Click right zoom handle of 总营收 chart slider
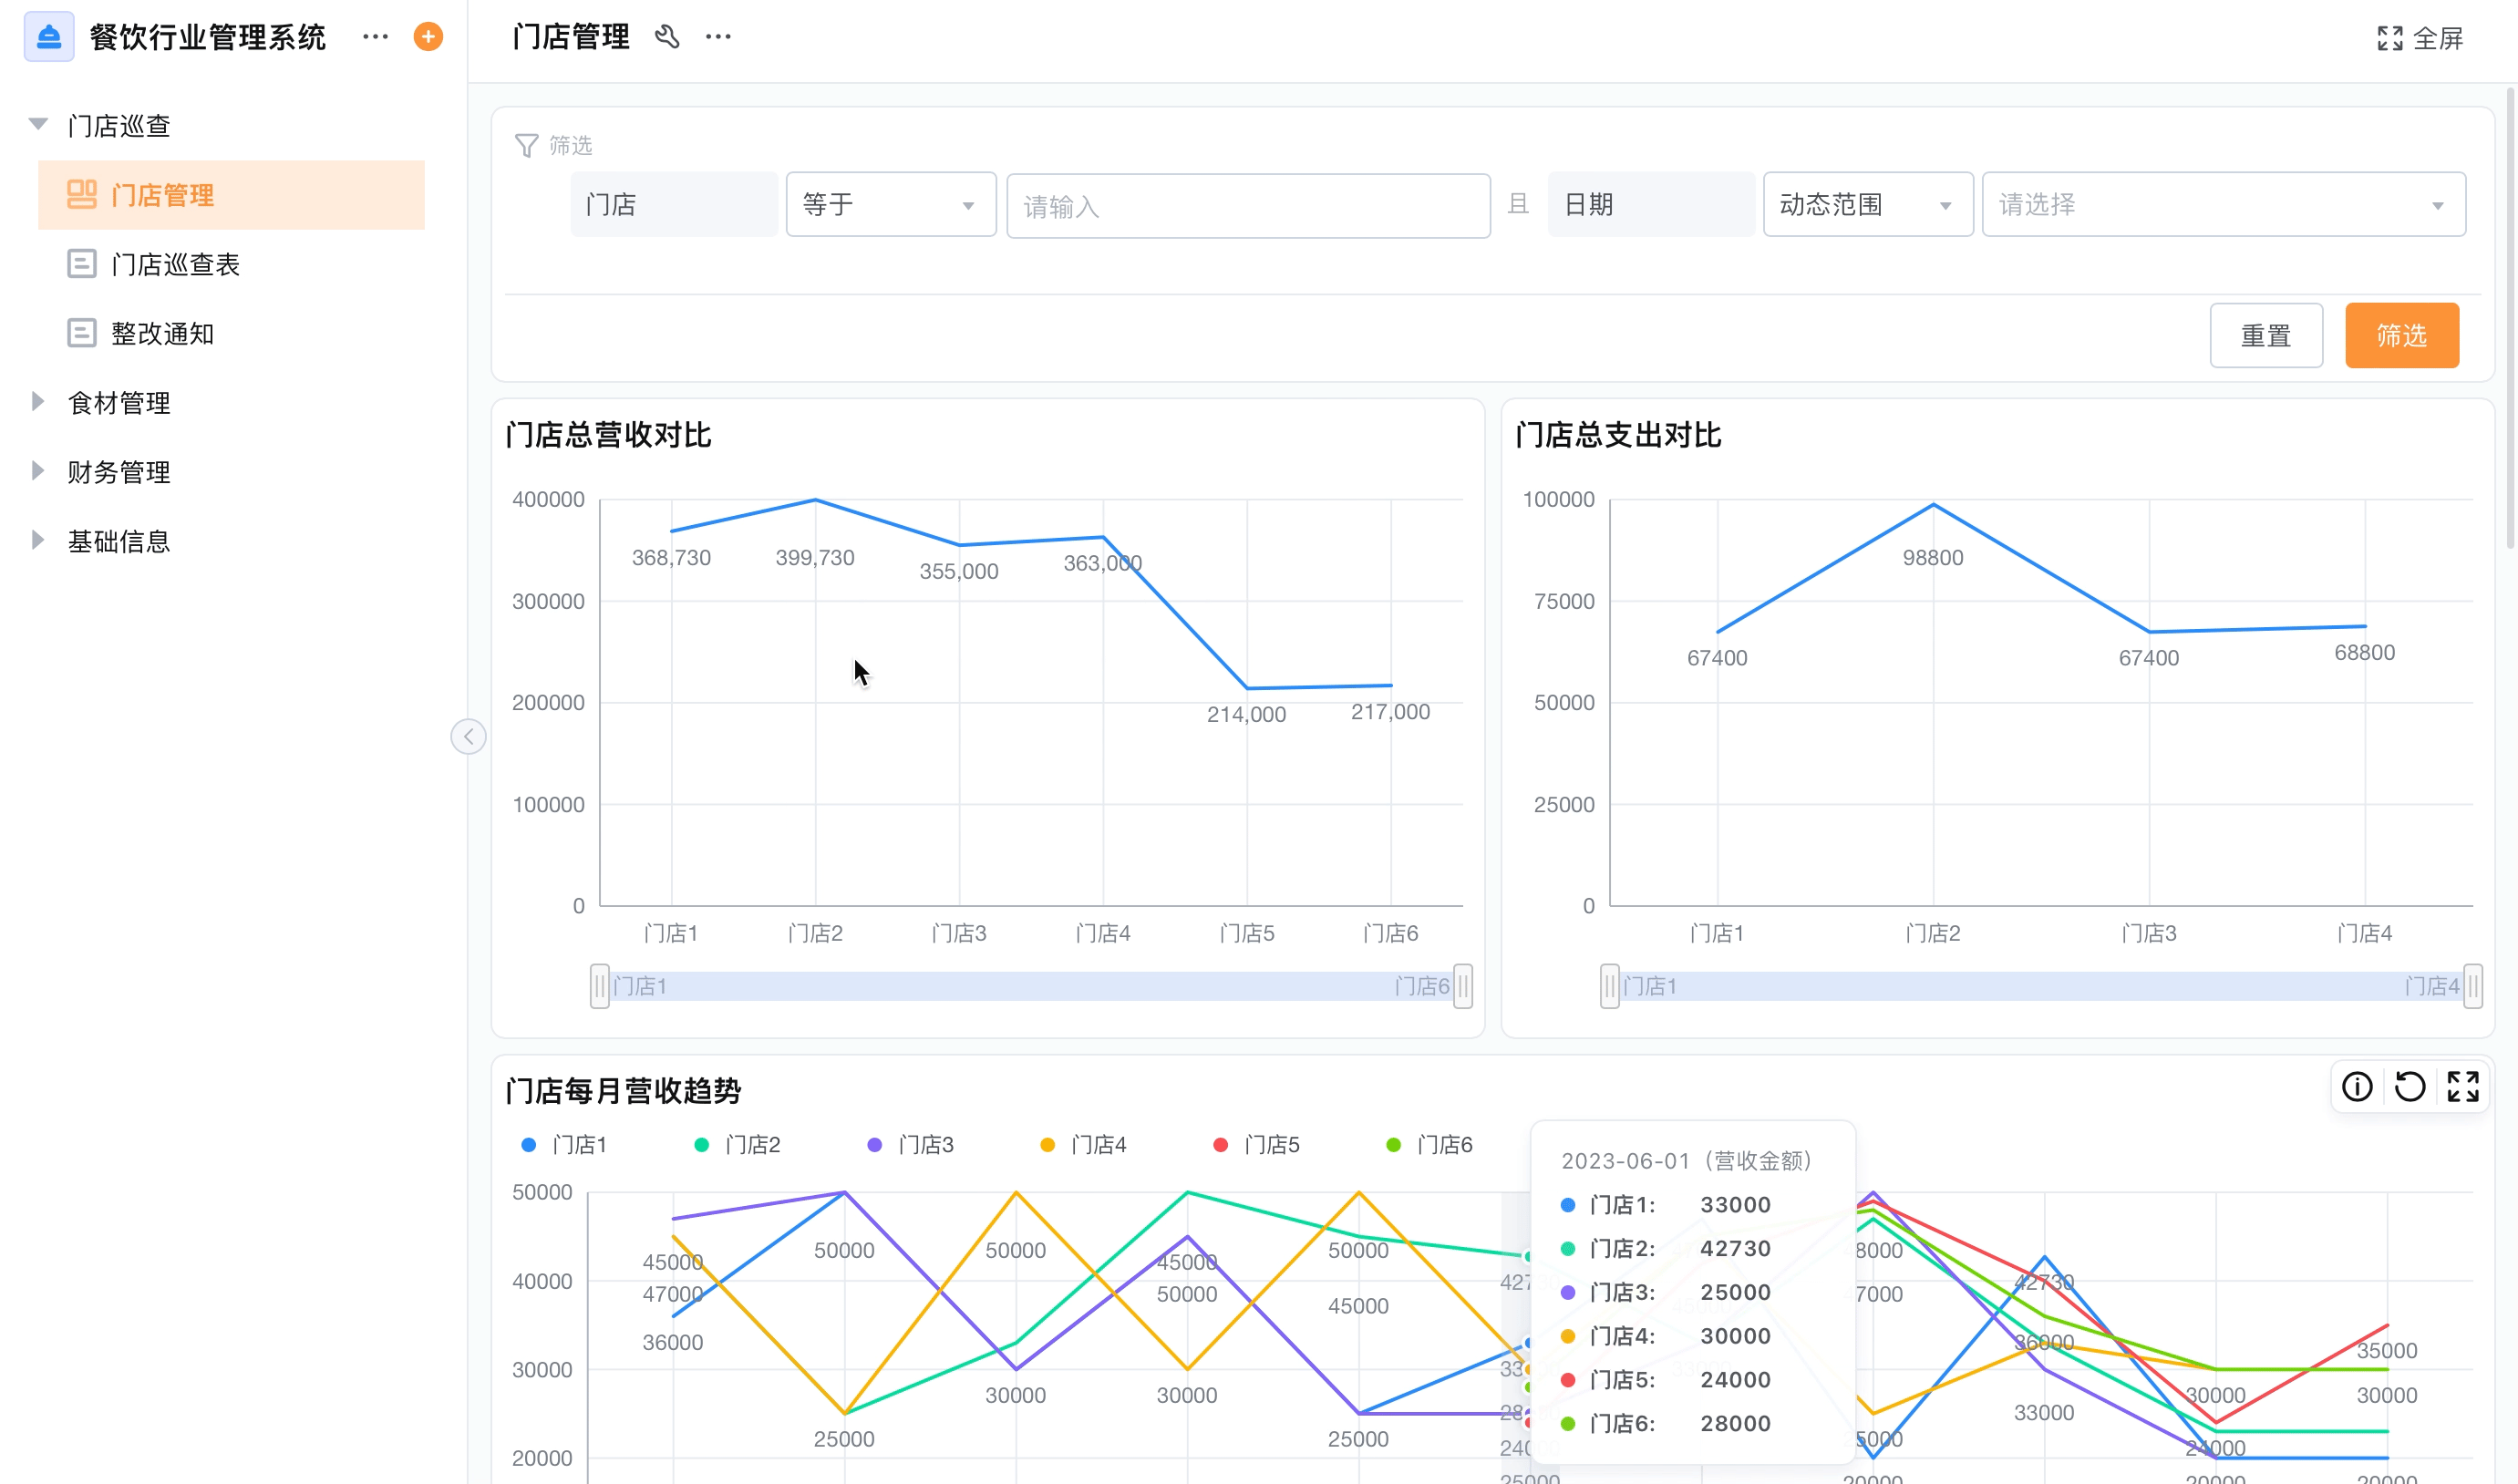This screenshot has height=1484, width=2518. click(1462, 986)
